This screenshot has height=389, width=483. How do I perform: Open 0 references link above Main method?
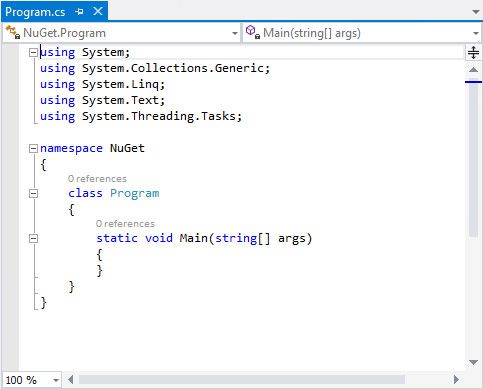[x=125, y=224]
